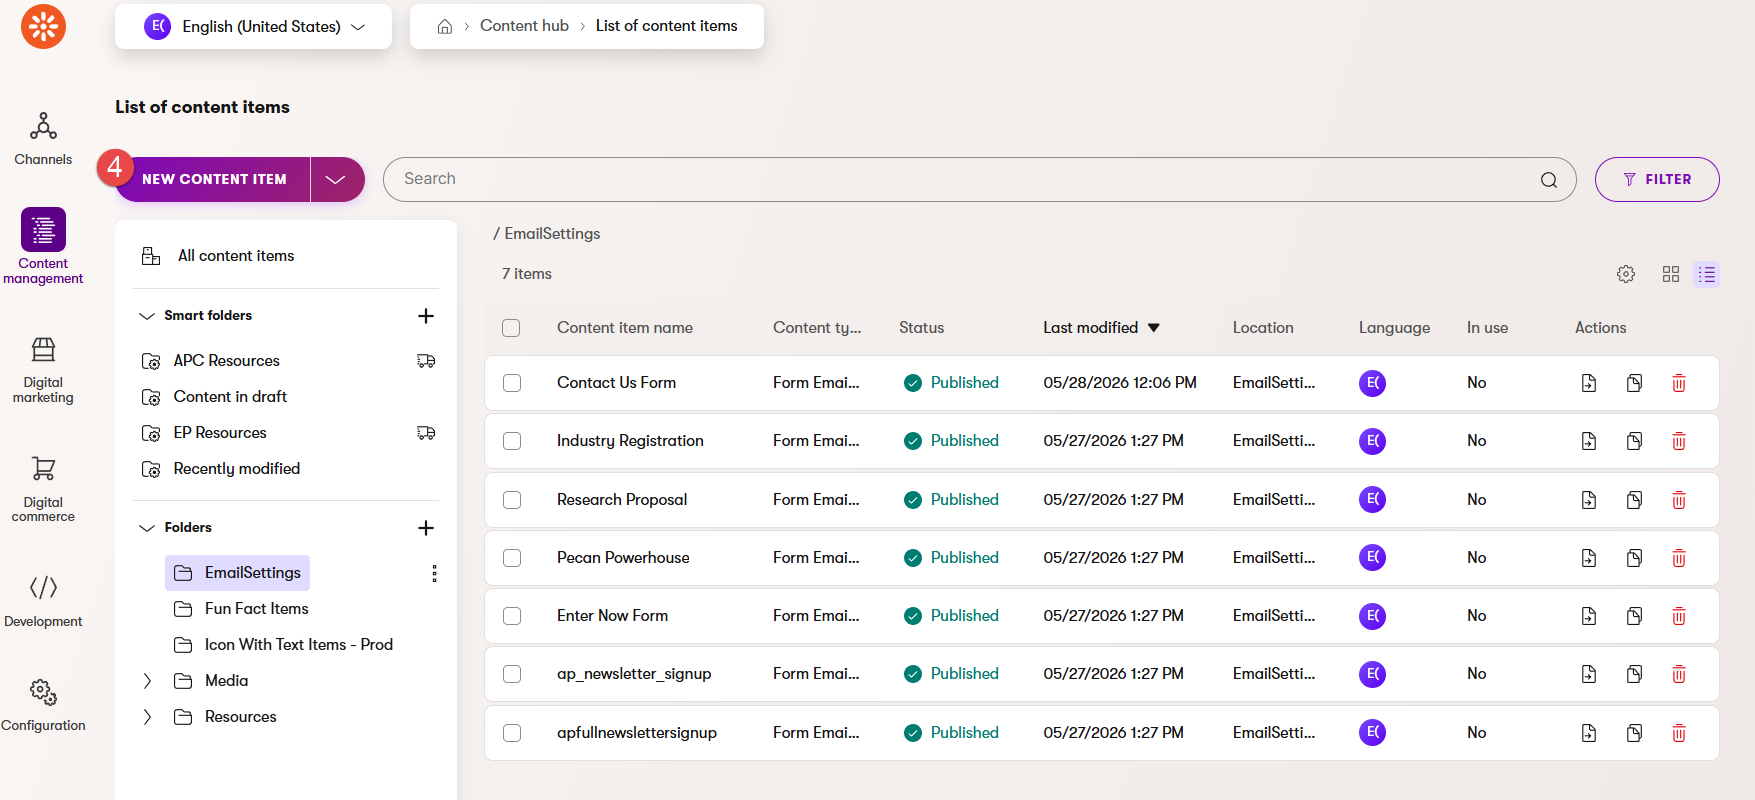Open the listing settings gear
Image resolution: width=1755 pixels, height=800 pixels.
(x=1626, y=274)
